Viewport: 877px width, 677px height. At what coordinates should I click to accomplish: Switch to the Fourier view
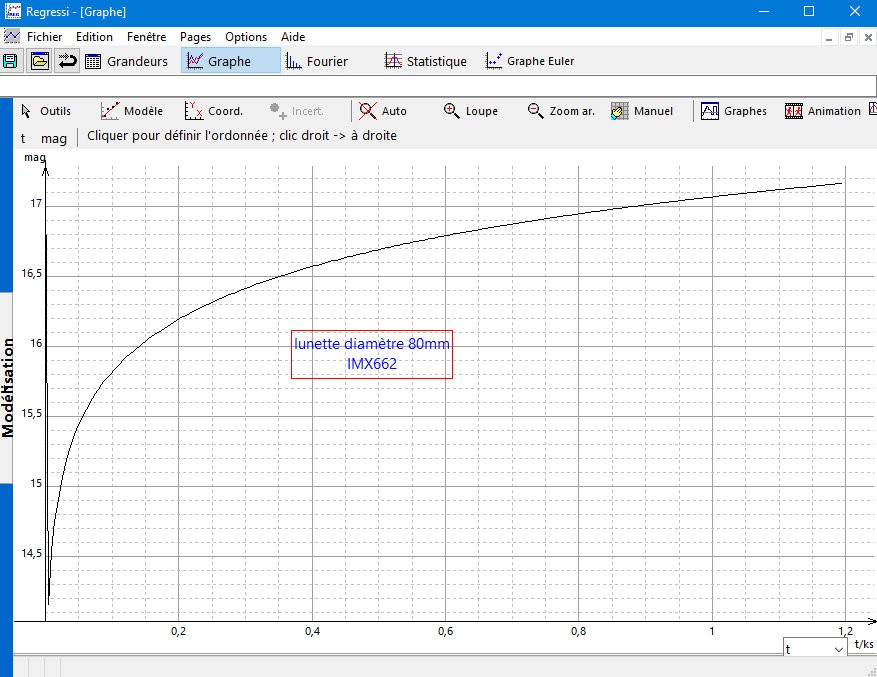click(x=317, y=61)
